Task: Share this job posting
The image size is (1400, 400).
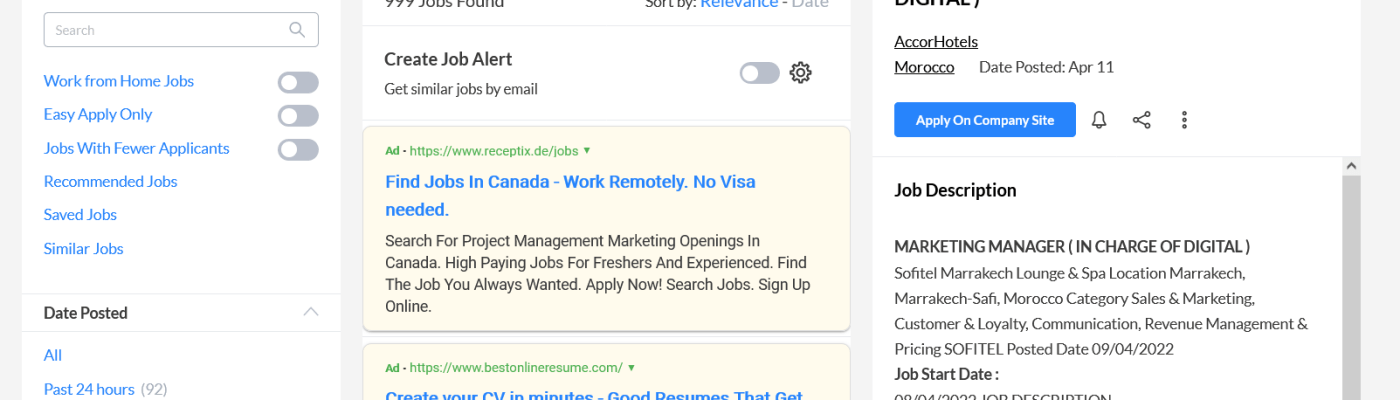Action: 1141,120
